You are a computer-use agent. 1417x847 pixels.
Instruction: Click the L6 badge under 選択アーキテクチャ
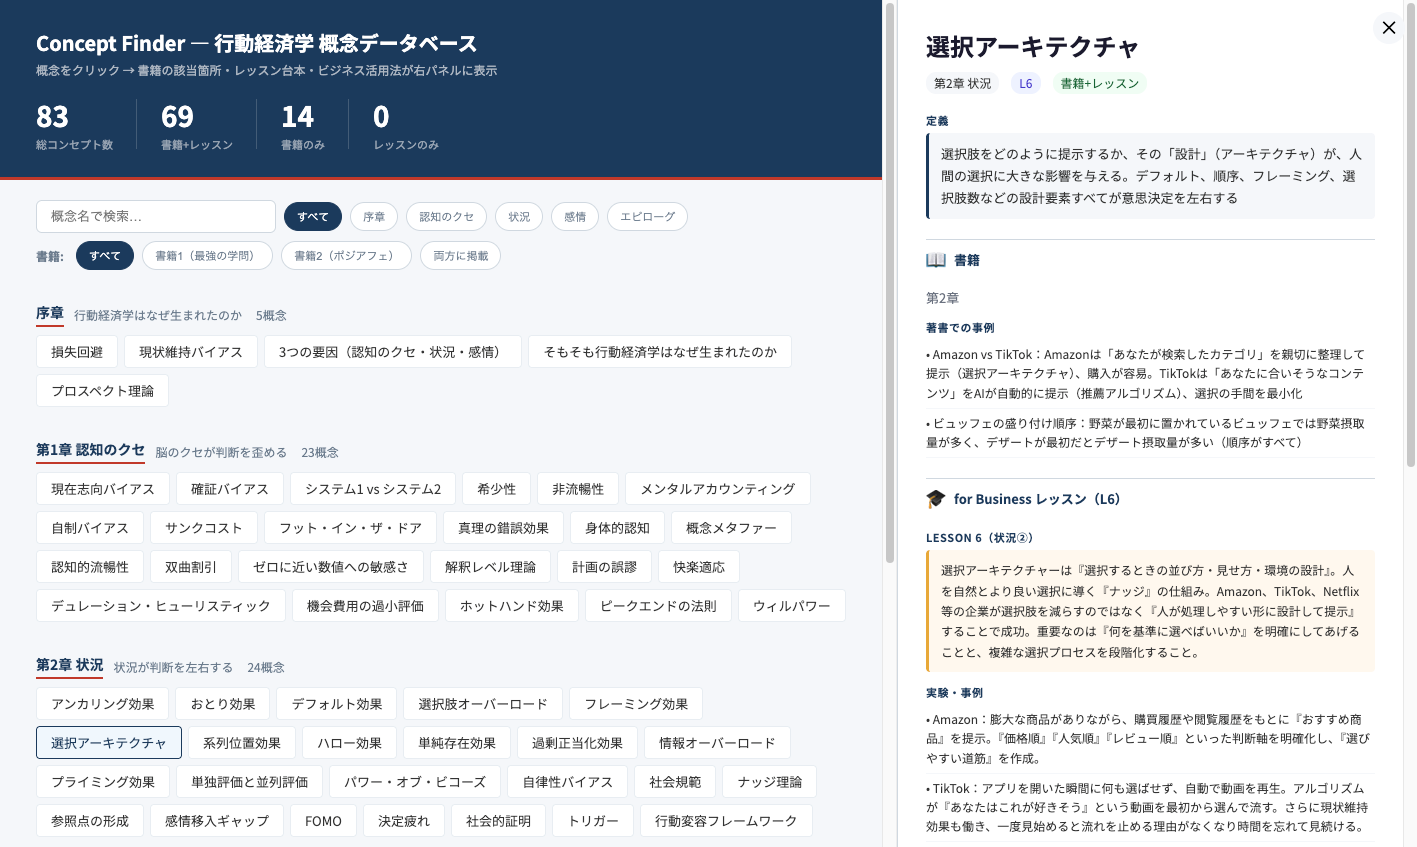[1025, 83]
